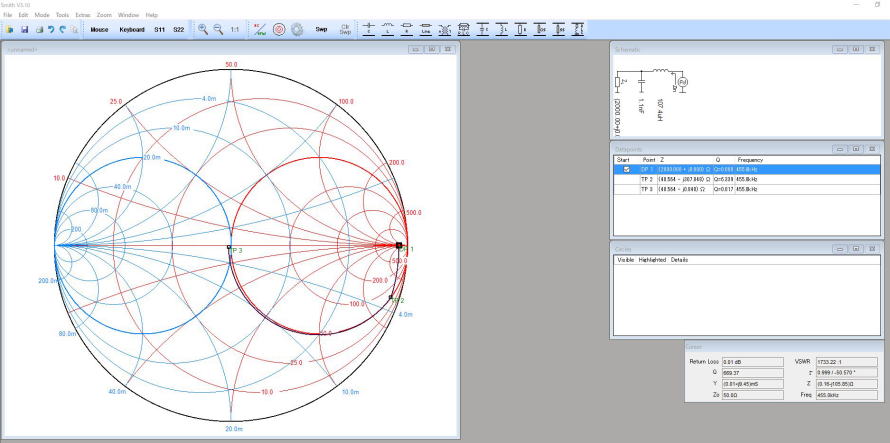Click the VSWR value field

click(846, 362)
